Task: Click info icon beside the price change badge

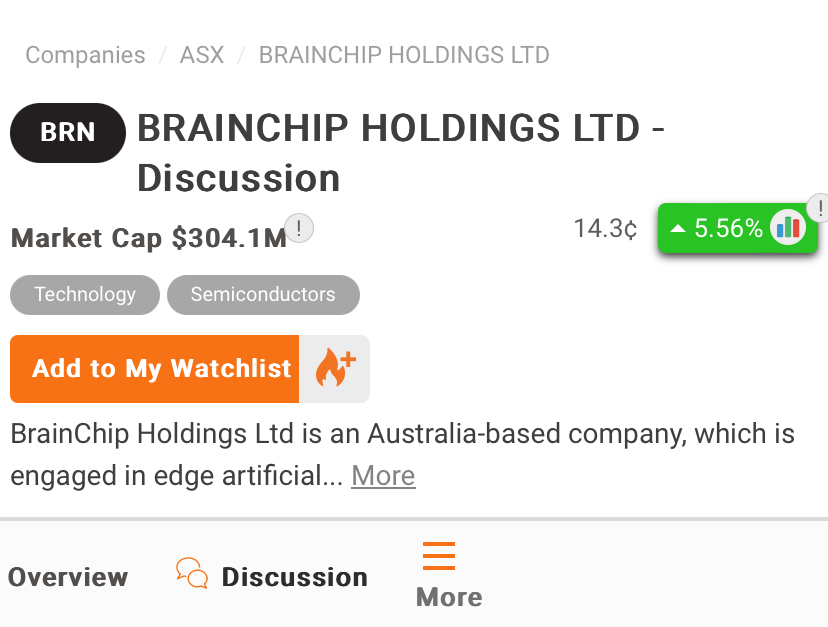Action: [819, 207]
